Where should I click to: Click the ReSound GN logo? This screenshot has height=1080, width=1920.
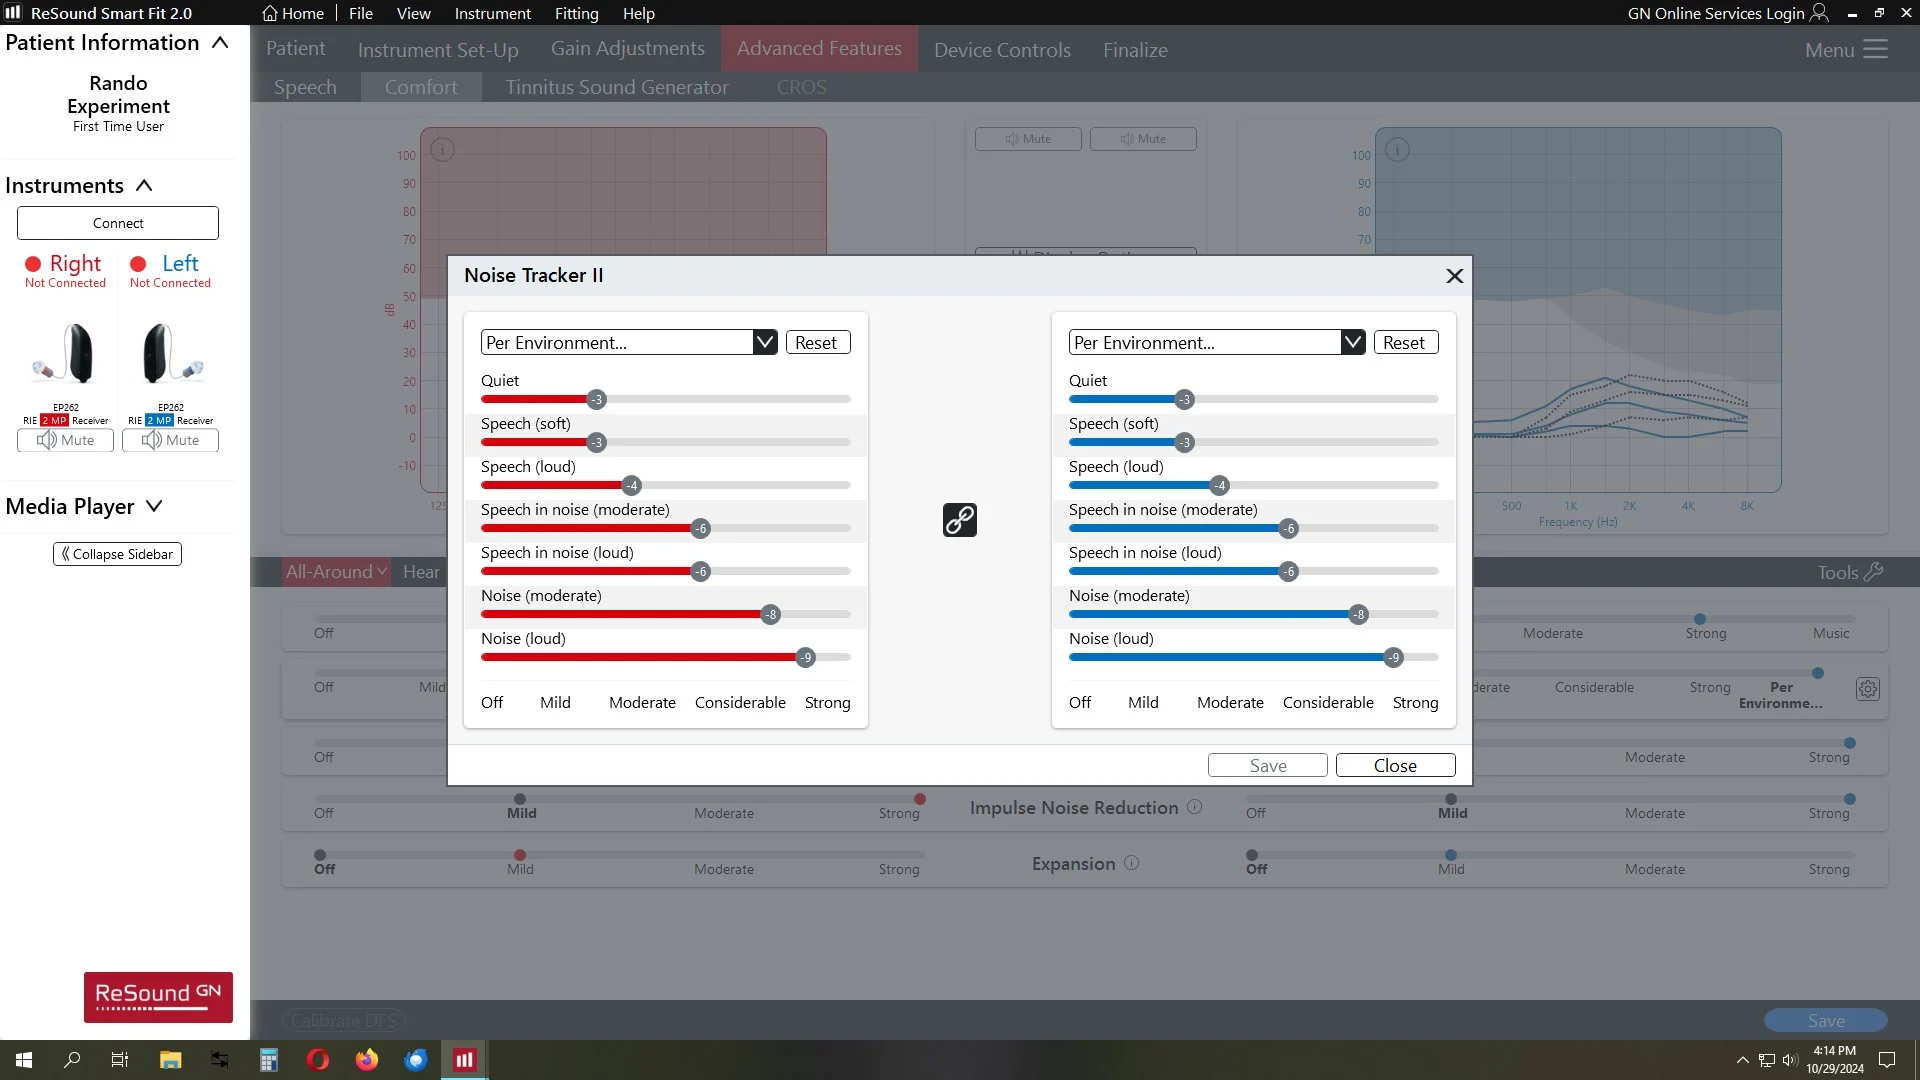pyautogui.click(x=158, y=997)
